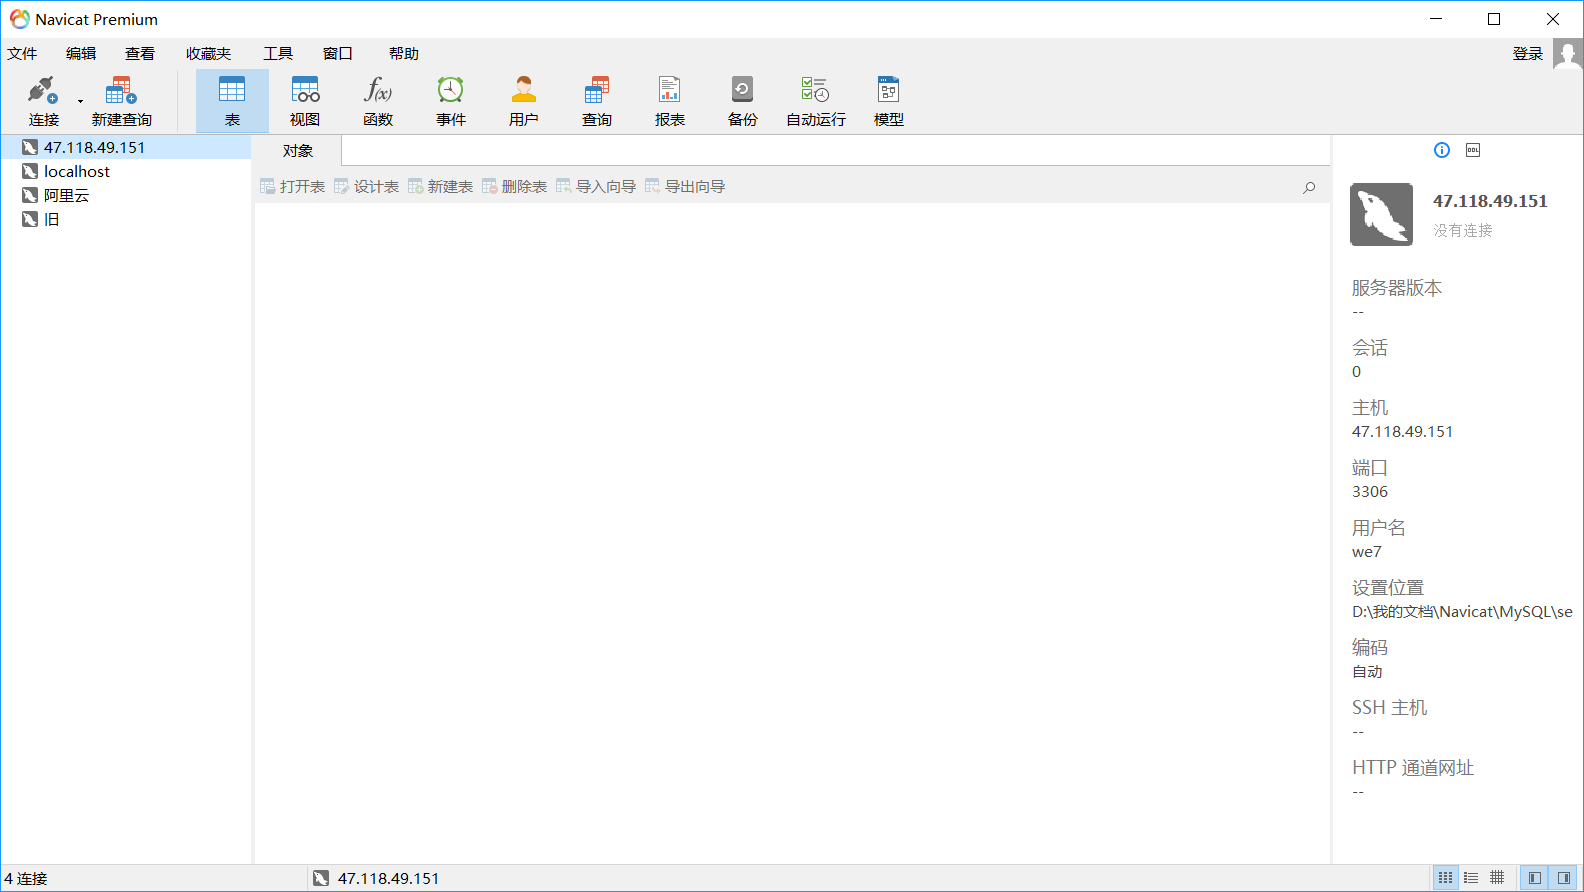The width and height of the screenshot is (1584, 892).
Task: Toggle the left navigation pane visibility
Action: [x=1534, y=878]
